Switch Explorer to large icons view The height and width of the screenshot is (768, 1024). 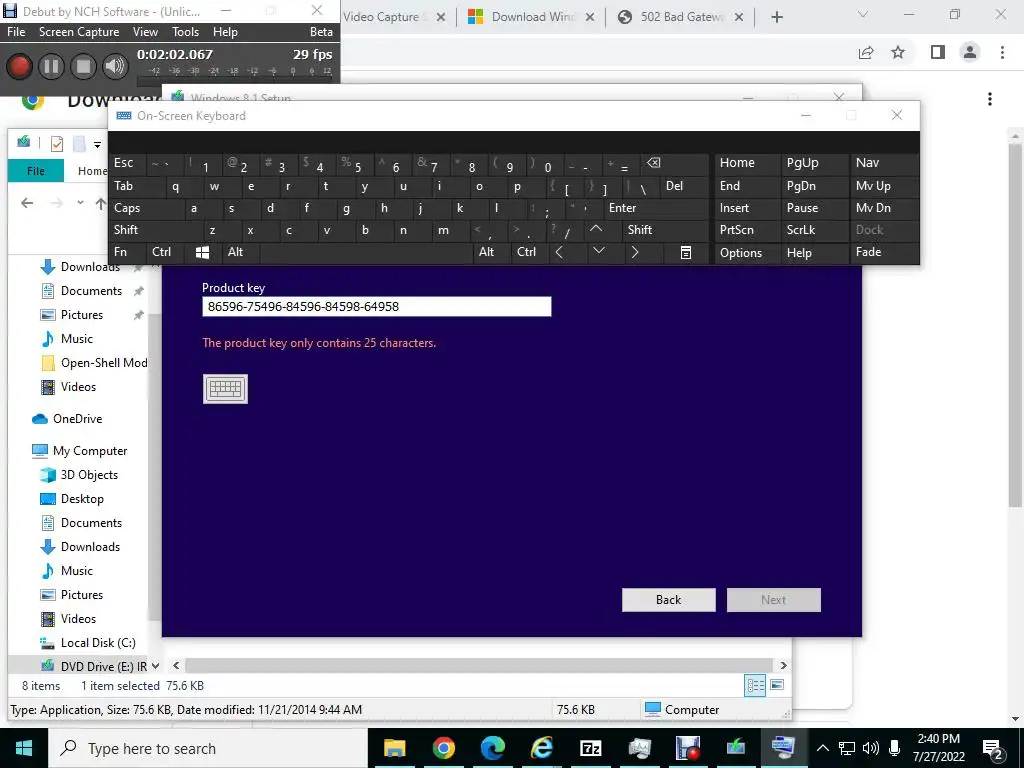click(x=776, y=685)
